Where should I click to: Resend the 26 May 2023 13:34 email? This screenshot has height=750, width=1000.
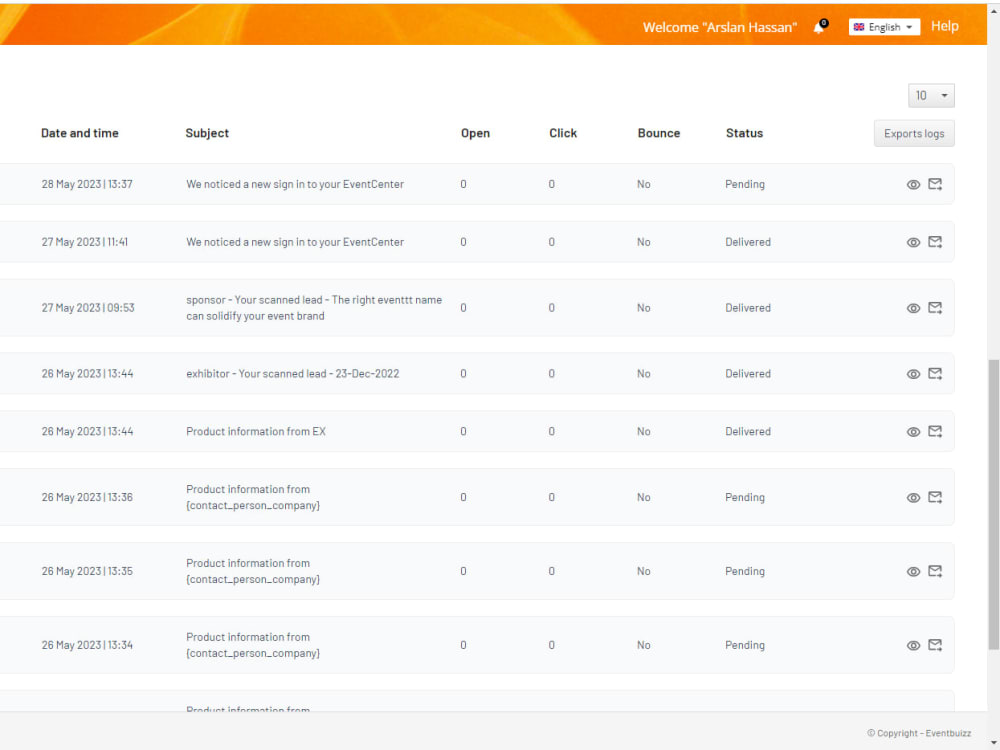(x=935, y=645)
